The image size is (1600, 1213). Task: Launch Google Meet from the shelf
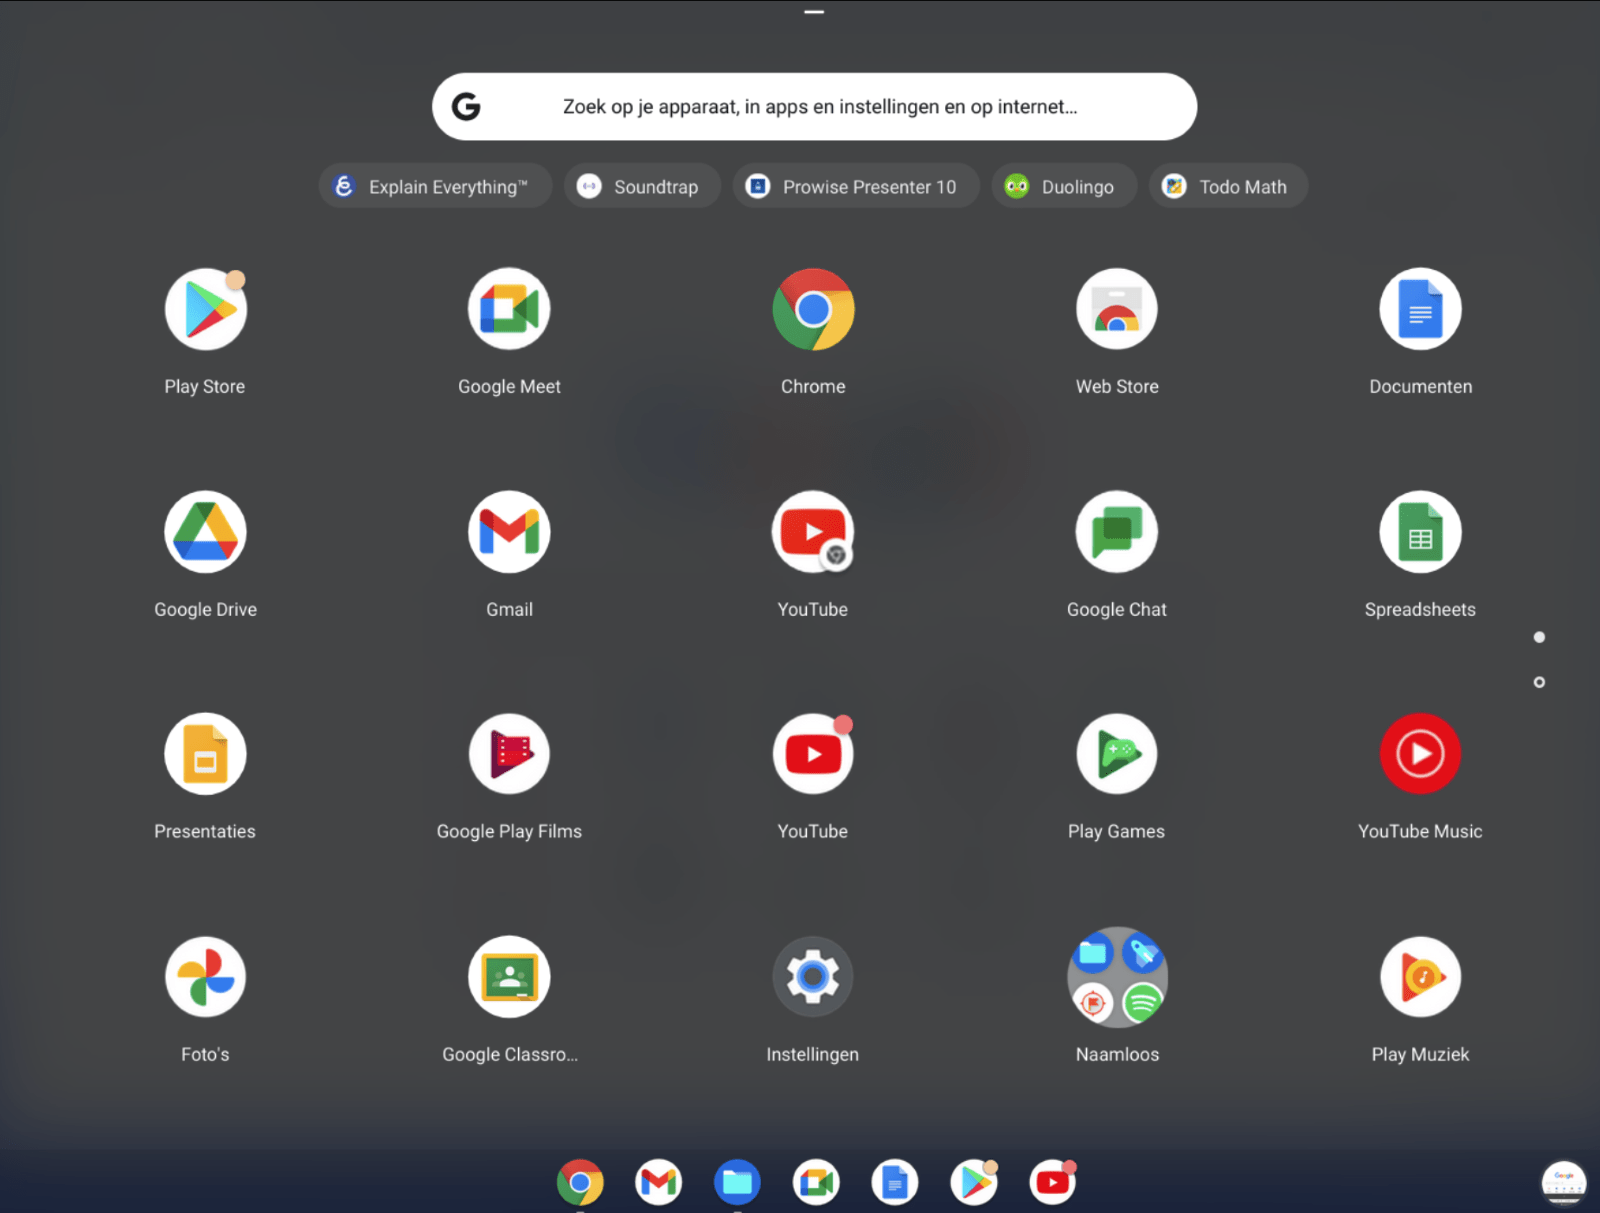click(x=816, y=1183)
